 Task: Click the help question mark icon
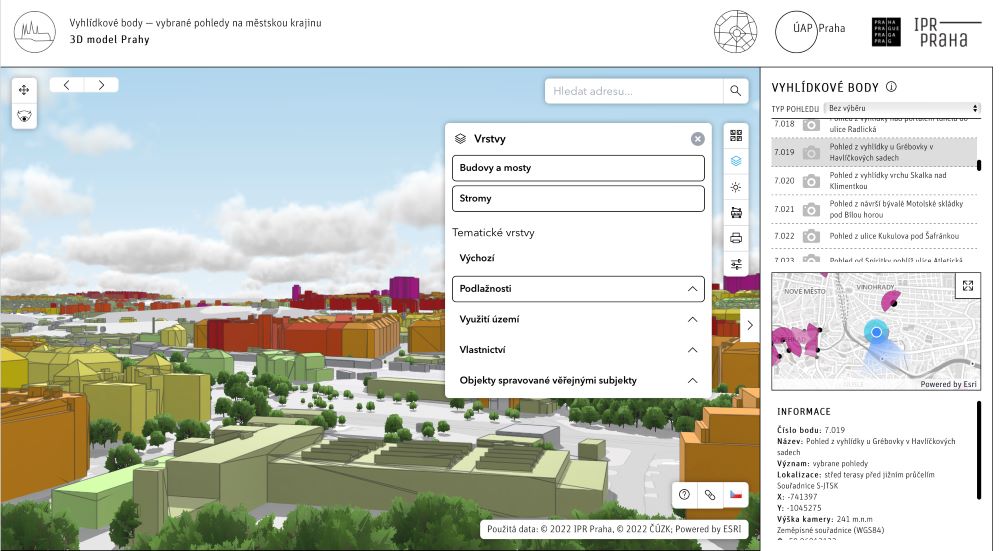[684, 495]
